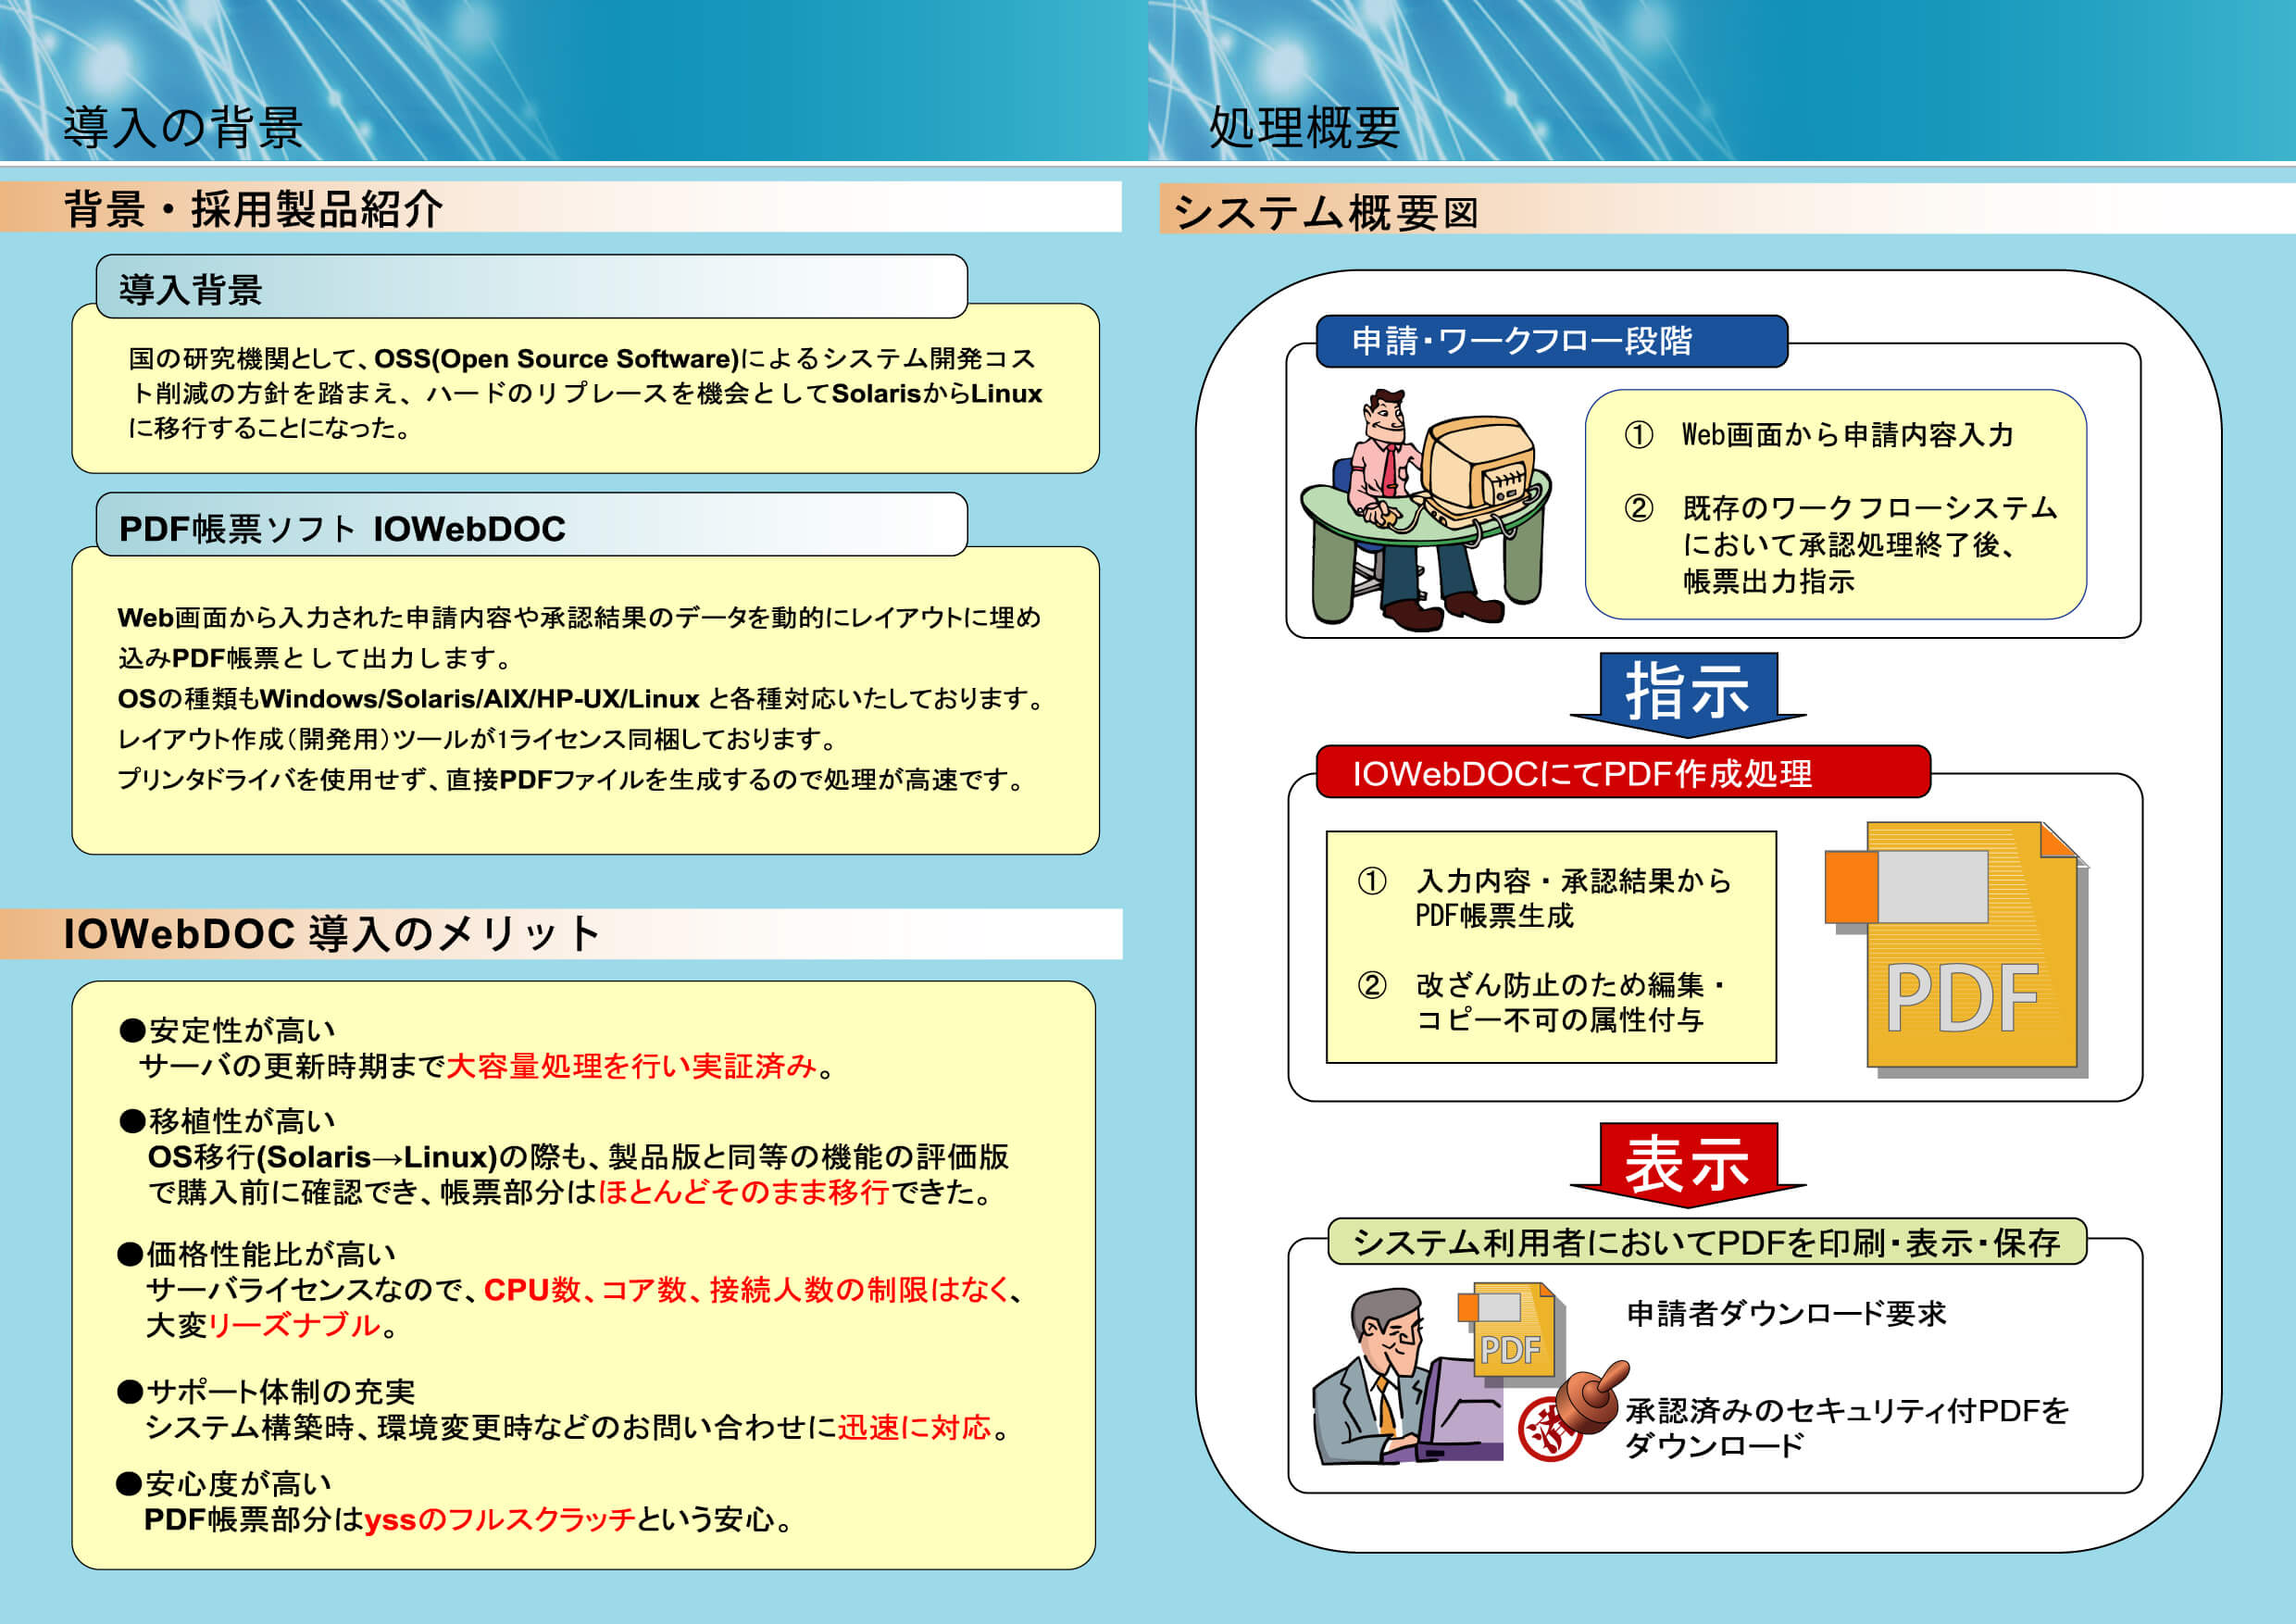This screenshot has height=1624, width=2296.
Task: Click the ●安定性が高い bullet
Action: tap(226, 1030)
